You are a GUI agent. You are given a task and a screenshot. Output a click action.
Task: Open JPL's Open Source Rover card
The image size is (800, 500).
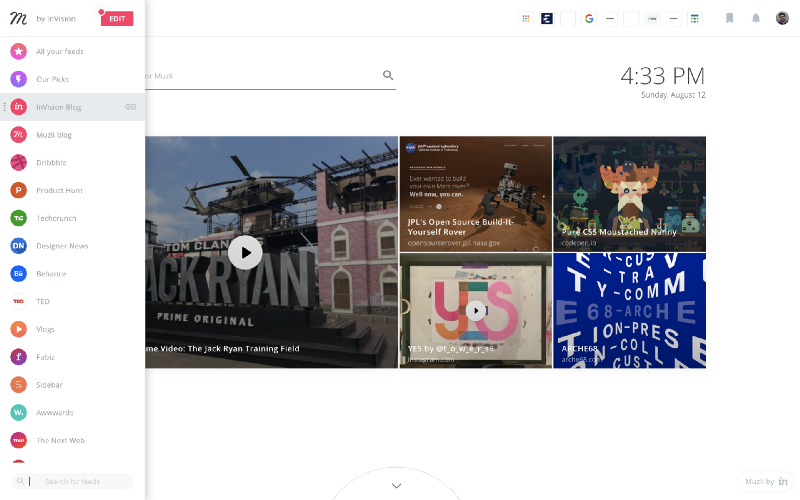476,194
